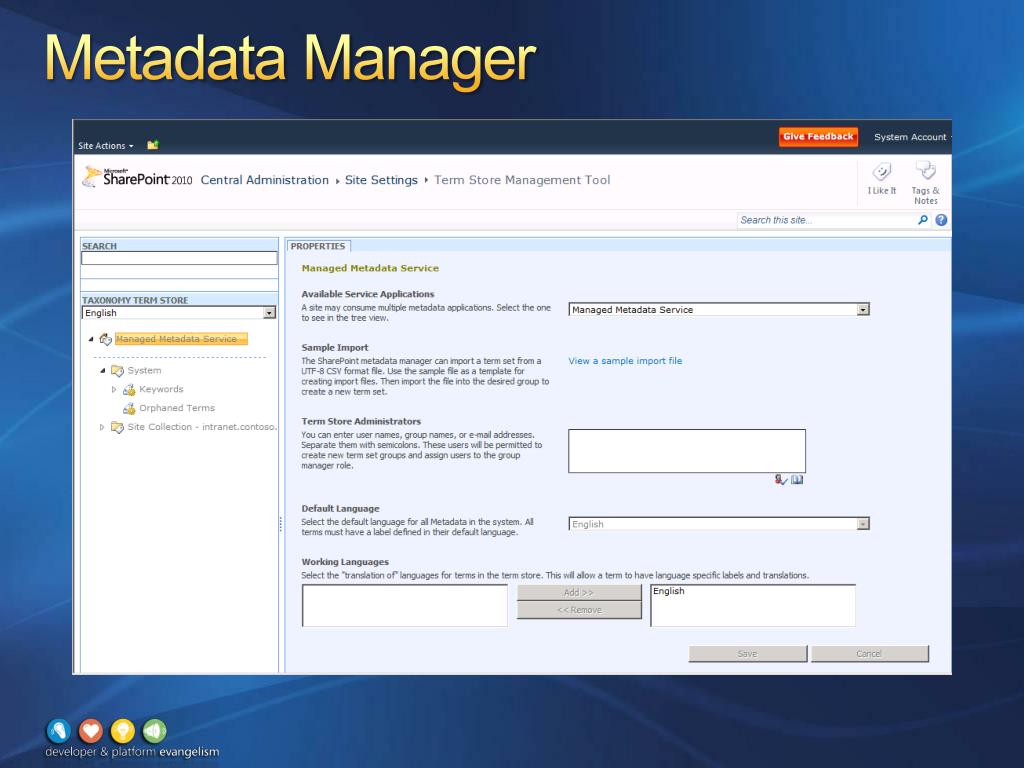Image resolution: width=1024 pixels, height=768 pixels.
Task: Expand the Keywords term set
Action: 114,389
